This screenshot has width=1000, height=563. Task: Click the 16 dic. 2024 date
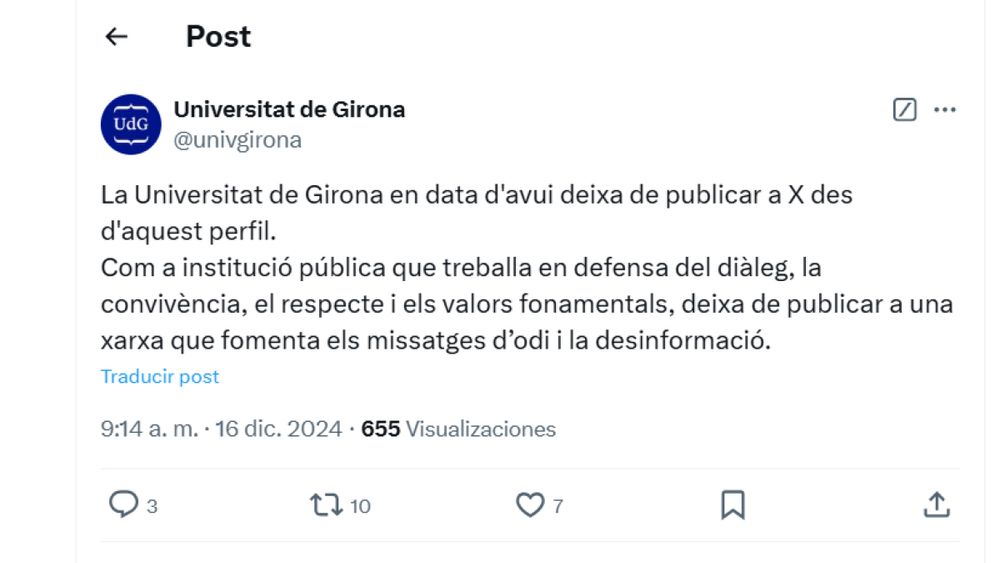point(278,429)
